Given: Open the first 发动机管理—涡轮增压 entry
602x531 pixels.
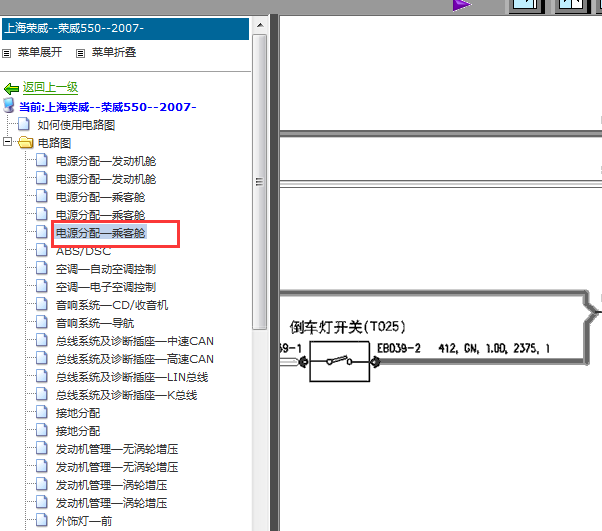Looking at the screenshot, I should coord(111,485).
